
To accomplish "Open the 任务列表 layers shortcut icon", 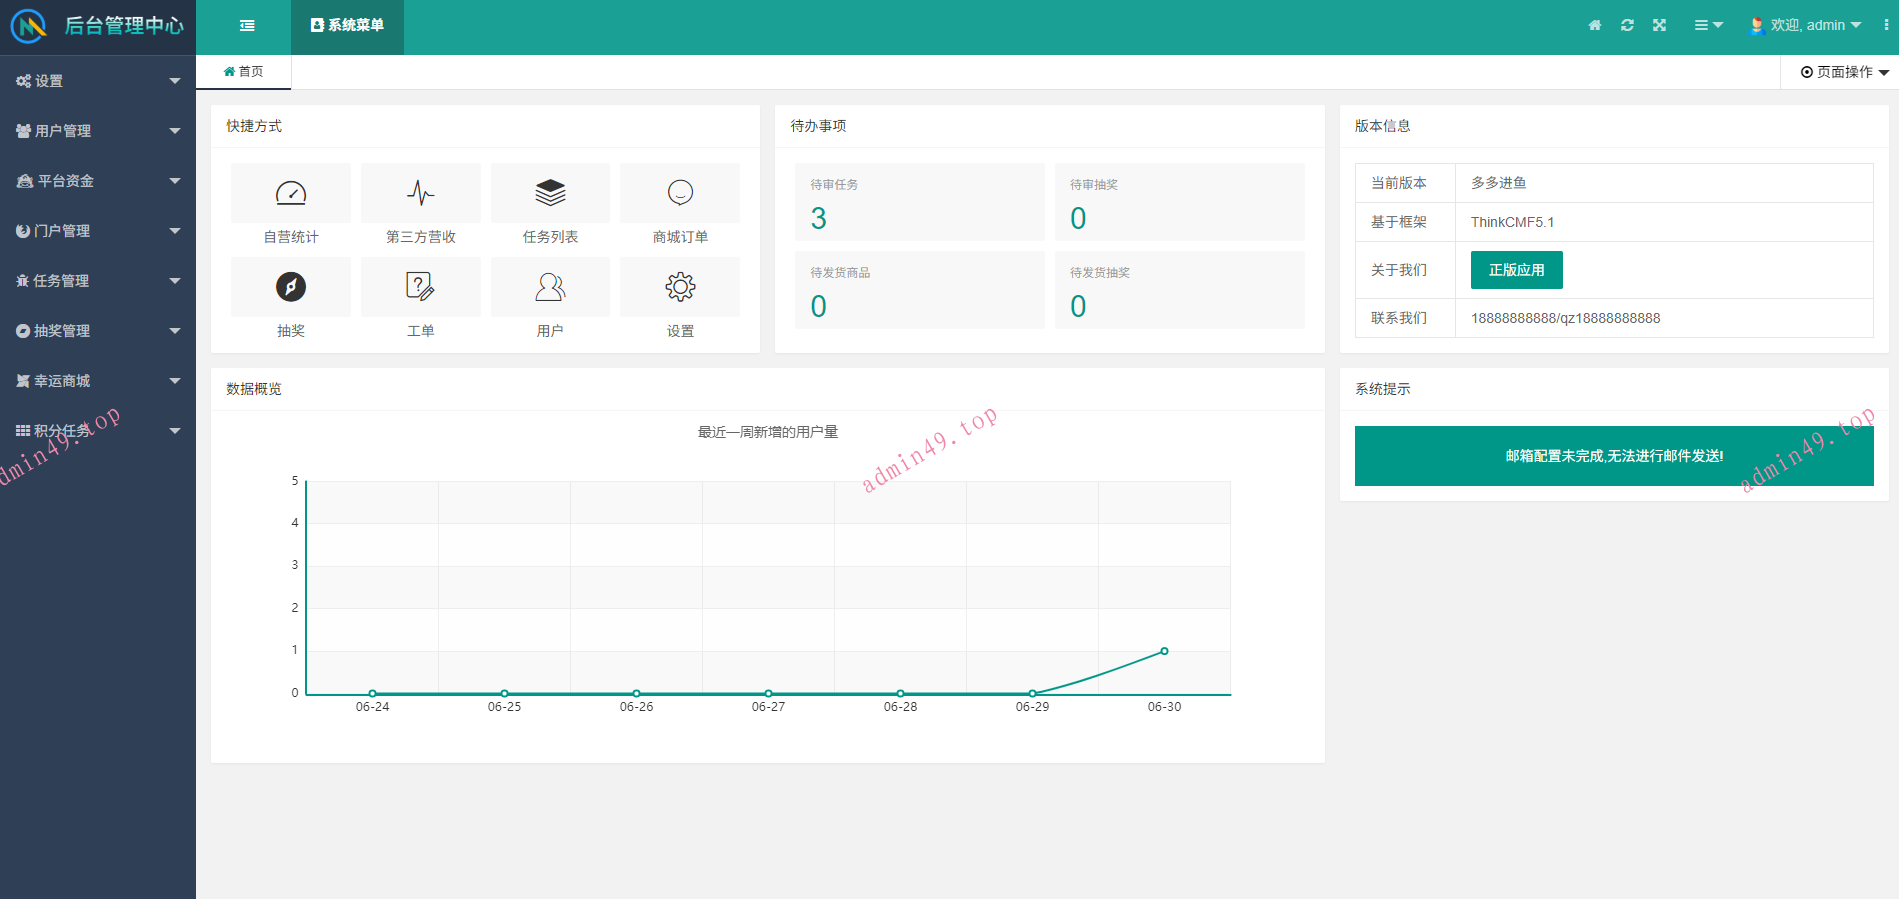I will coord(550,193).
